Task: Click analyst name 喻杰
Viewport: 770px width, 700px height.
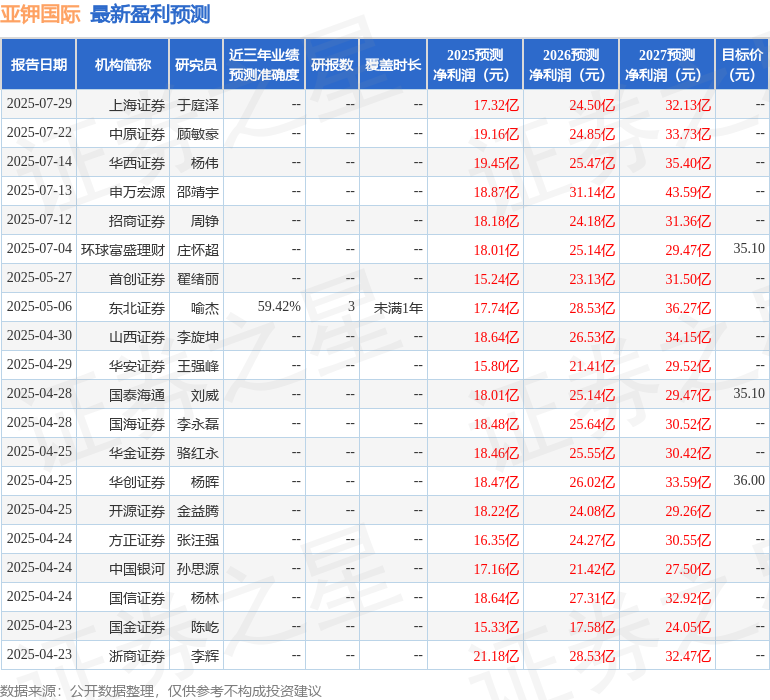Action: [x=204, y=307]
